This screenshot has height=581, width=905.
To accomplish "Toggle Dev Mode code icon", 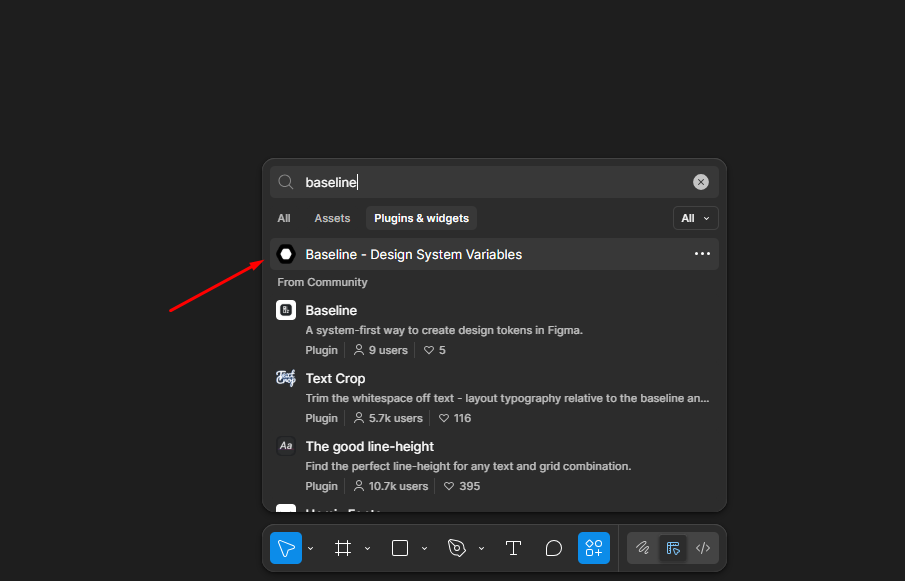I will [703, 548].
